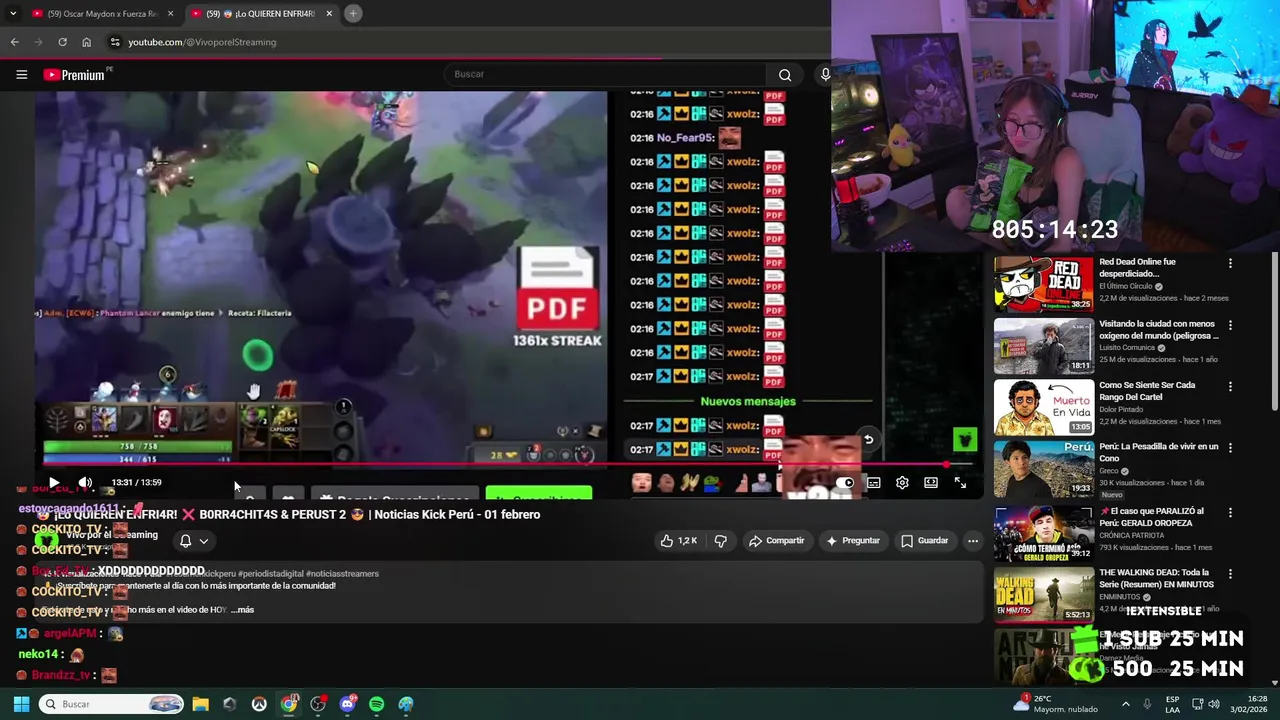The image size is (1280, 720).
Task: Click the YouTube Premium logo
Action: [74, 75]
